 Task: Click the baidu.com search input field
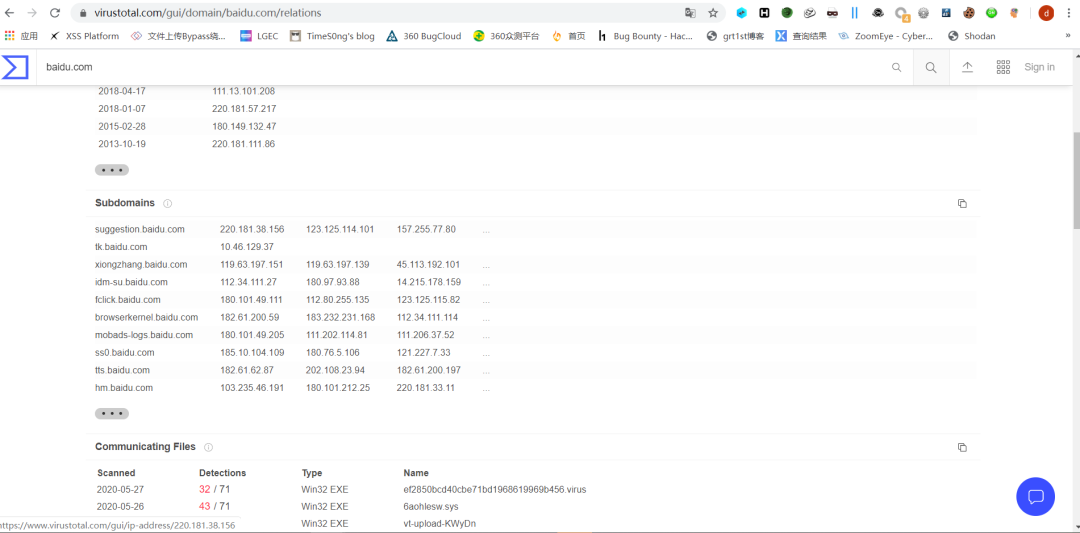point(461,67)
